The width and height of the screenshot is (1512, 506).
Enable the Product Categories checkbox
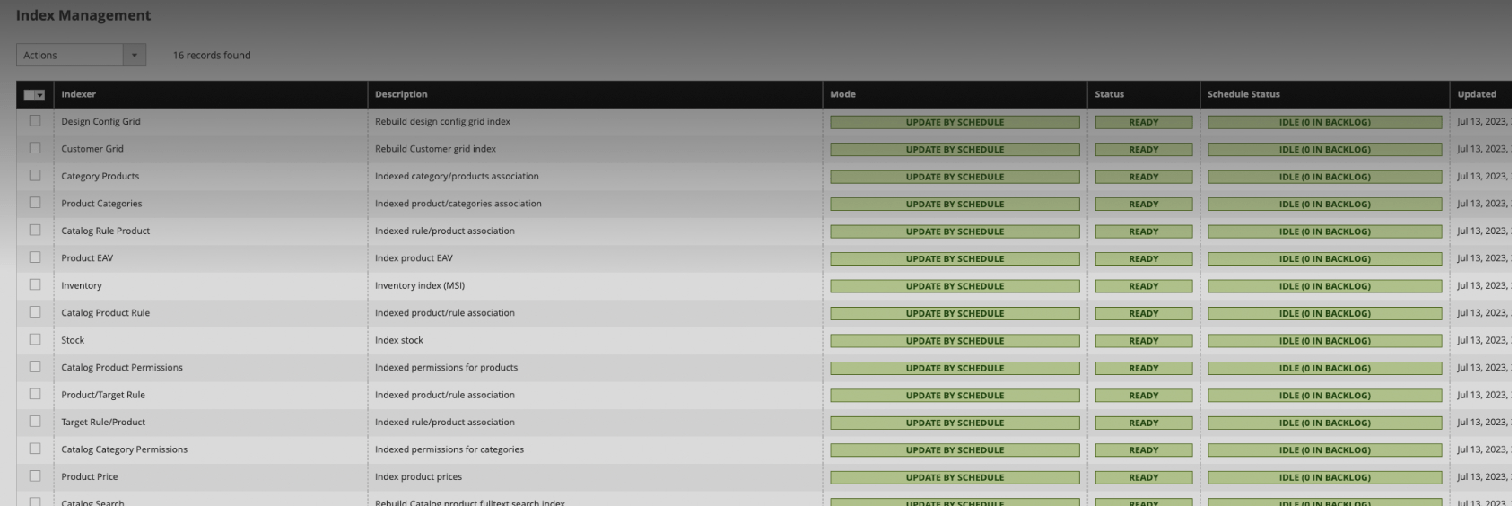[35, 203]
